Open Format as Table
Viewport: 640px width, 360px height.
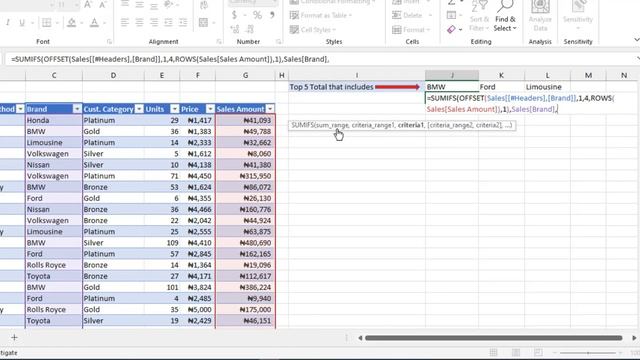pos(321,16)
